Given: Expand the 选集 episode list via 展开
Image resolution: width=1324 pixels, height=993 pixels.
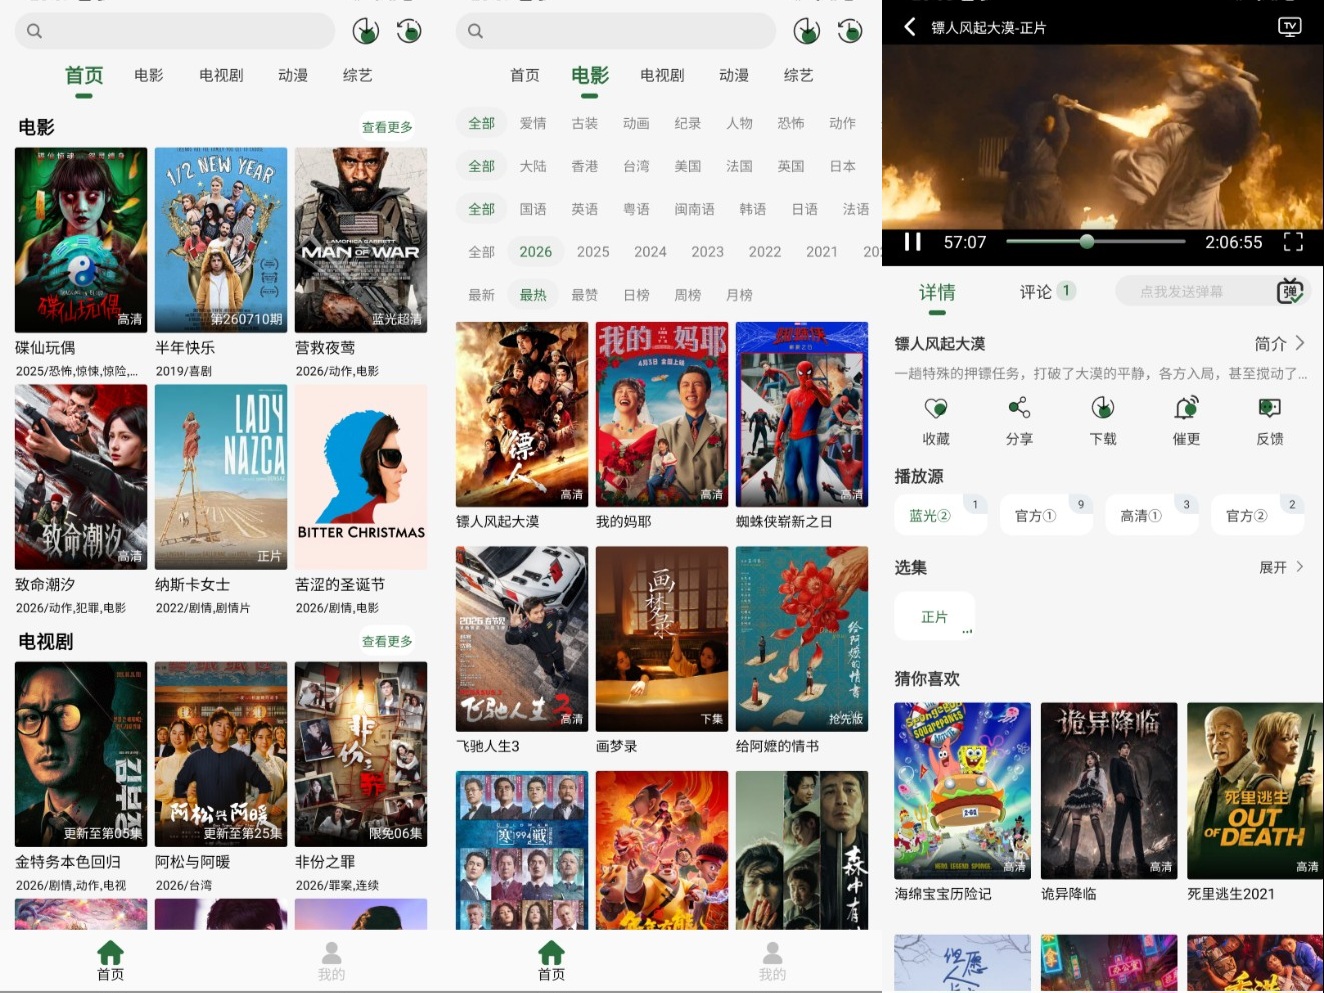Looking at the screenshot, I should tap(1281, 567).
